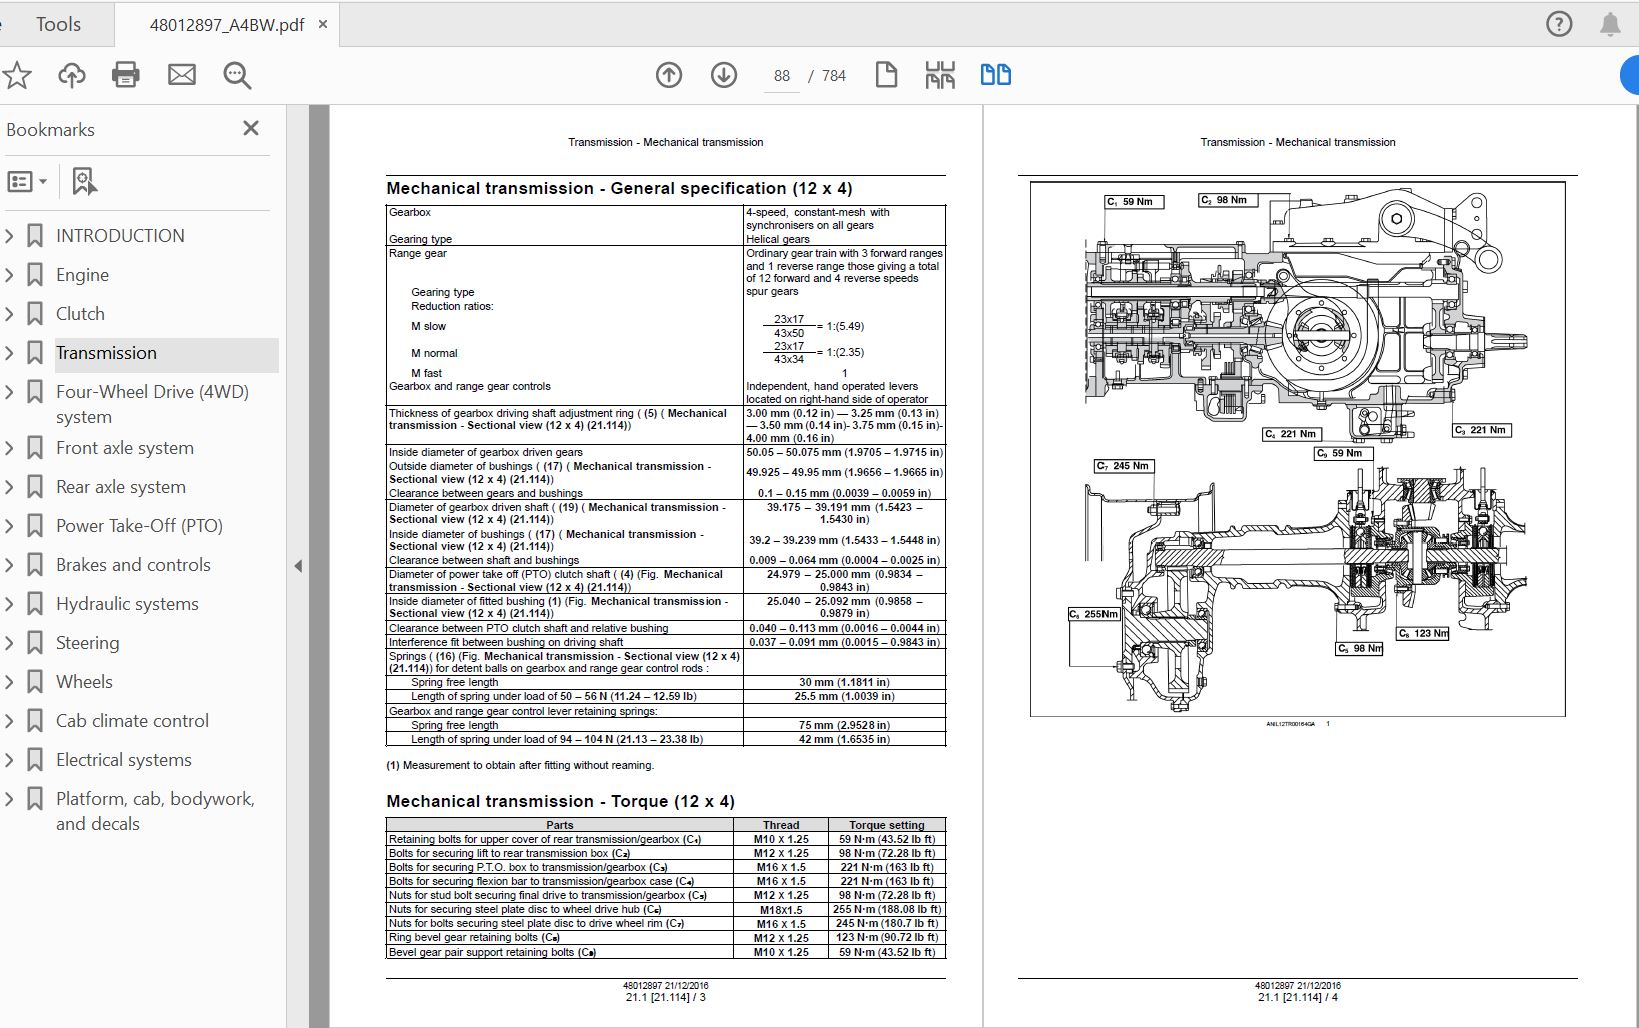The height and width of the screenshot is (1028, 1639).
Task: Click the 'C1 59 Nm' diagram label
Action: [x=1135, y=201]
